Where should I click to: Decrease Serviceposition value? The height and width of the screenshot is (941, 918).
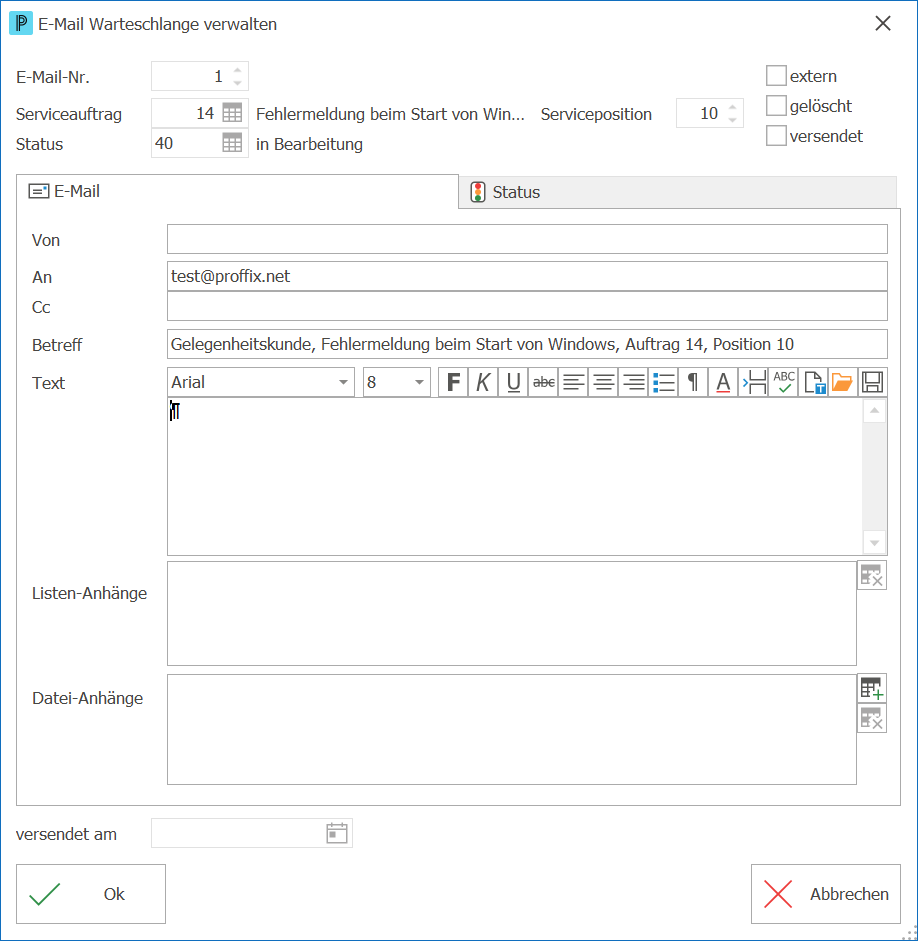(x=733, y=120)
